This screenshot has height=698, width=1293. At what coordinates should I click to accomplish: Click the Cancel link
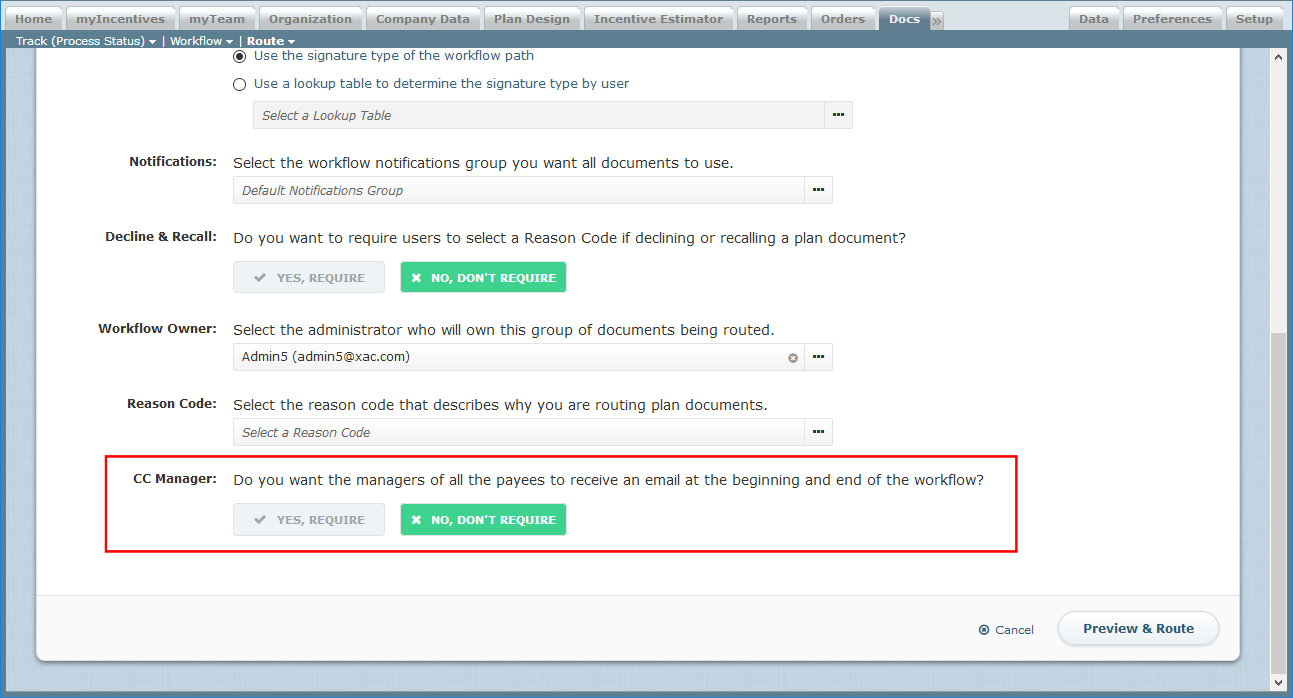click(1006, 630)
